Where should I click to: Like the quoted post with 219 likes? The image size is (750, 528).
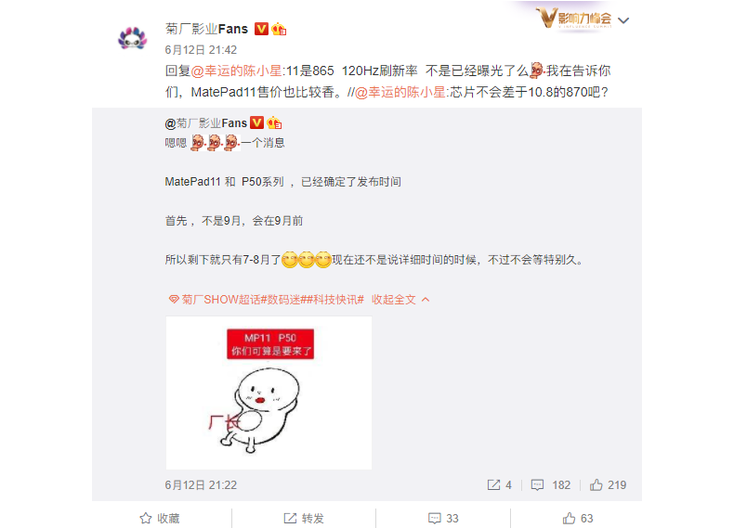608,485
